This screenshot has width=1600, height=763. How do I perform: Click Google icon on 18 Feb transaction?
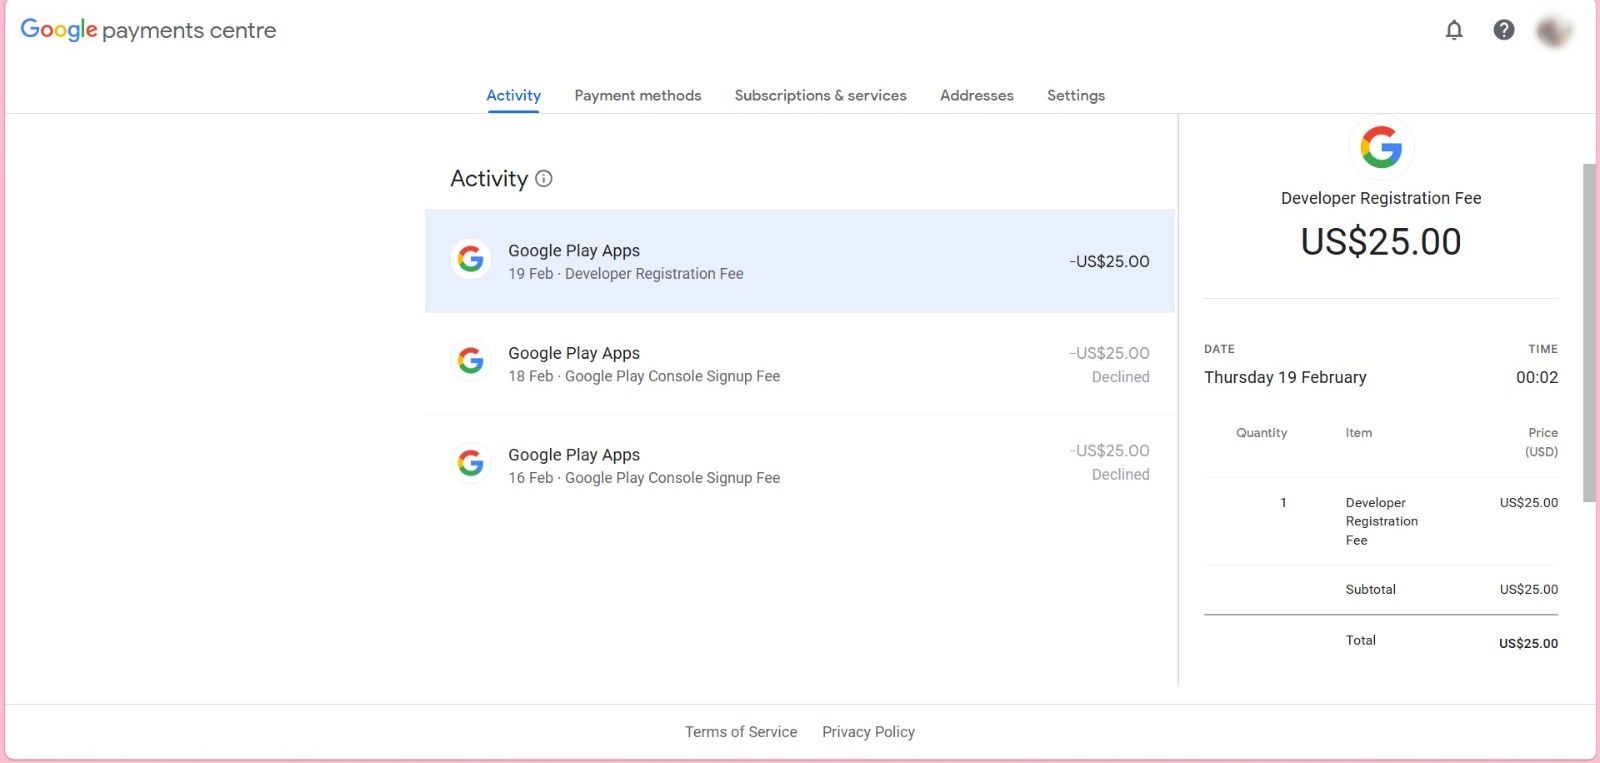pyautogui.click(x=471, y=361)
